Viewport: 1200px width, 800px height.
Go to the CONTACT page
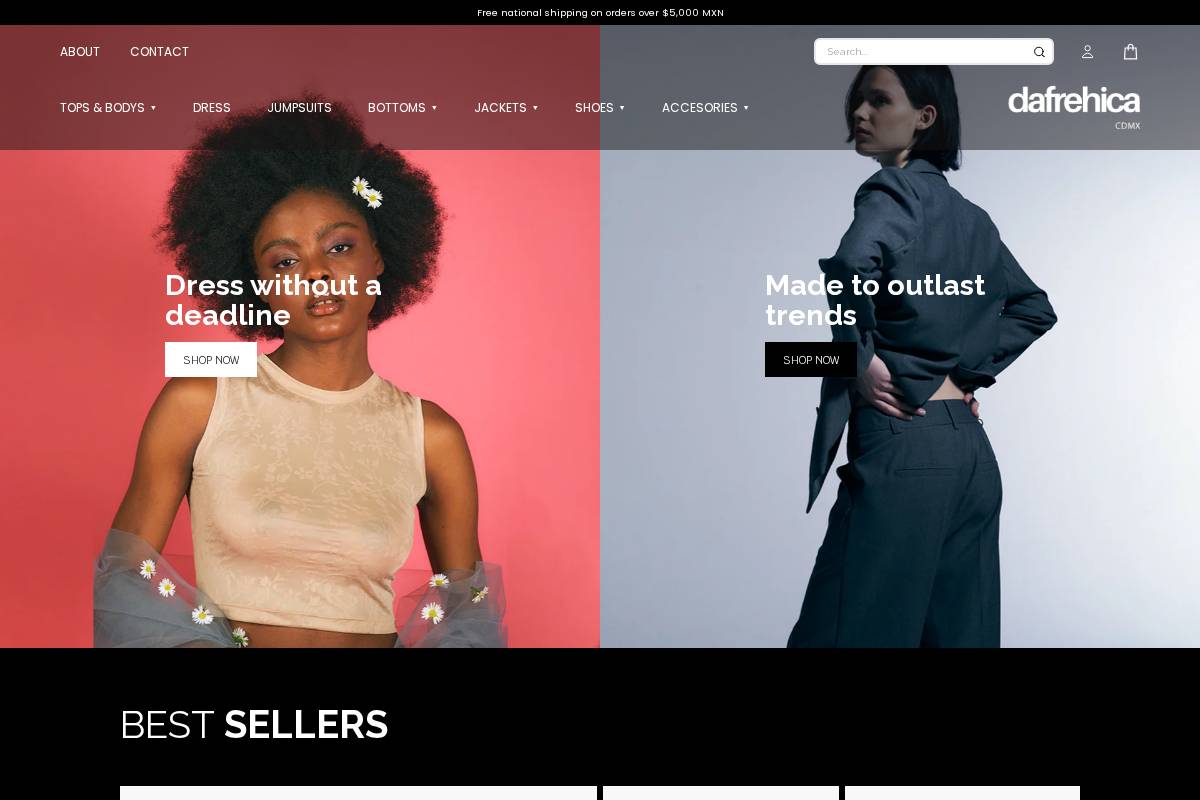(x=159, y=52)
